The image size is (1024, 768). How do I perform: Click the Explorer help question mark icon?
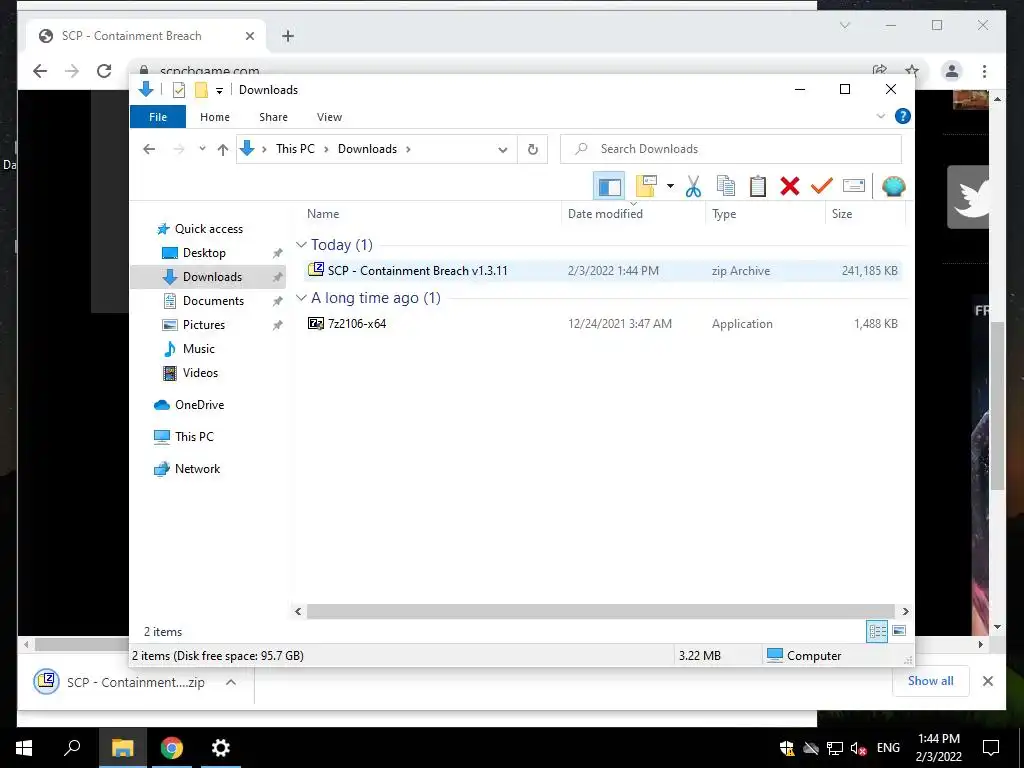click(903, 116)
